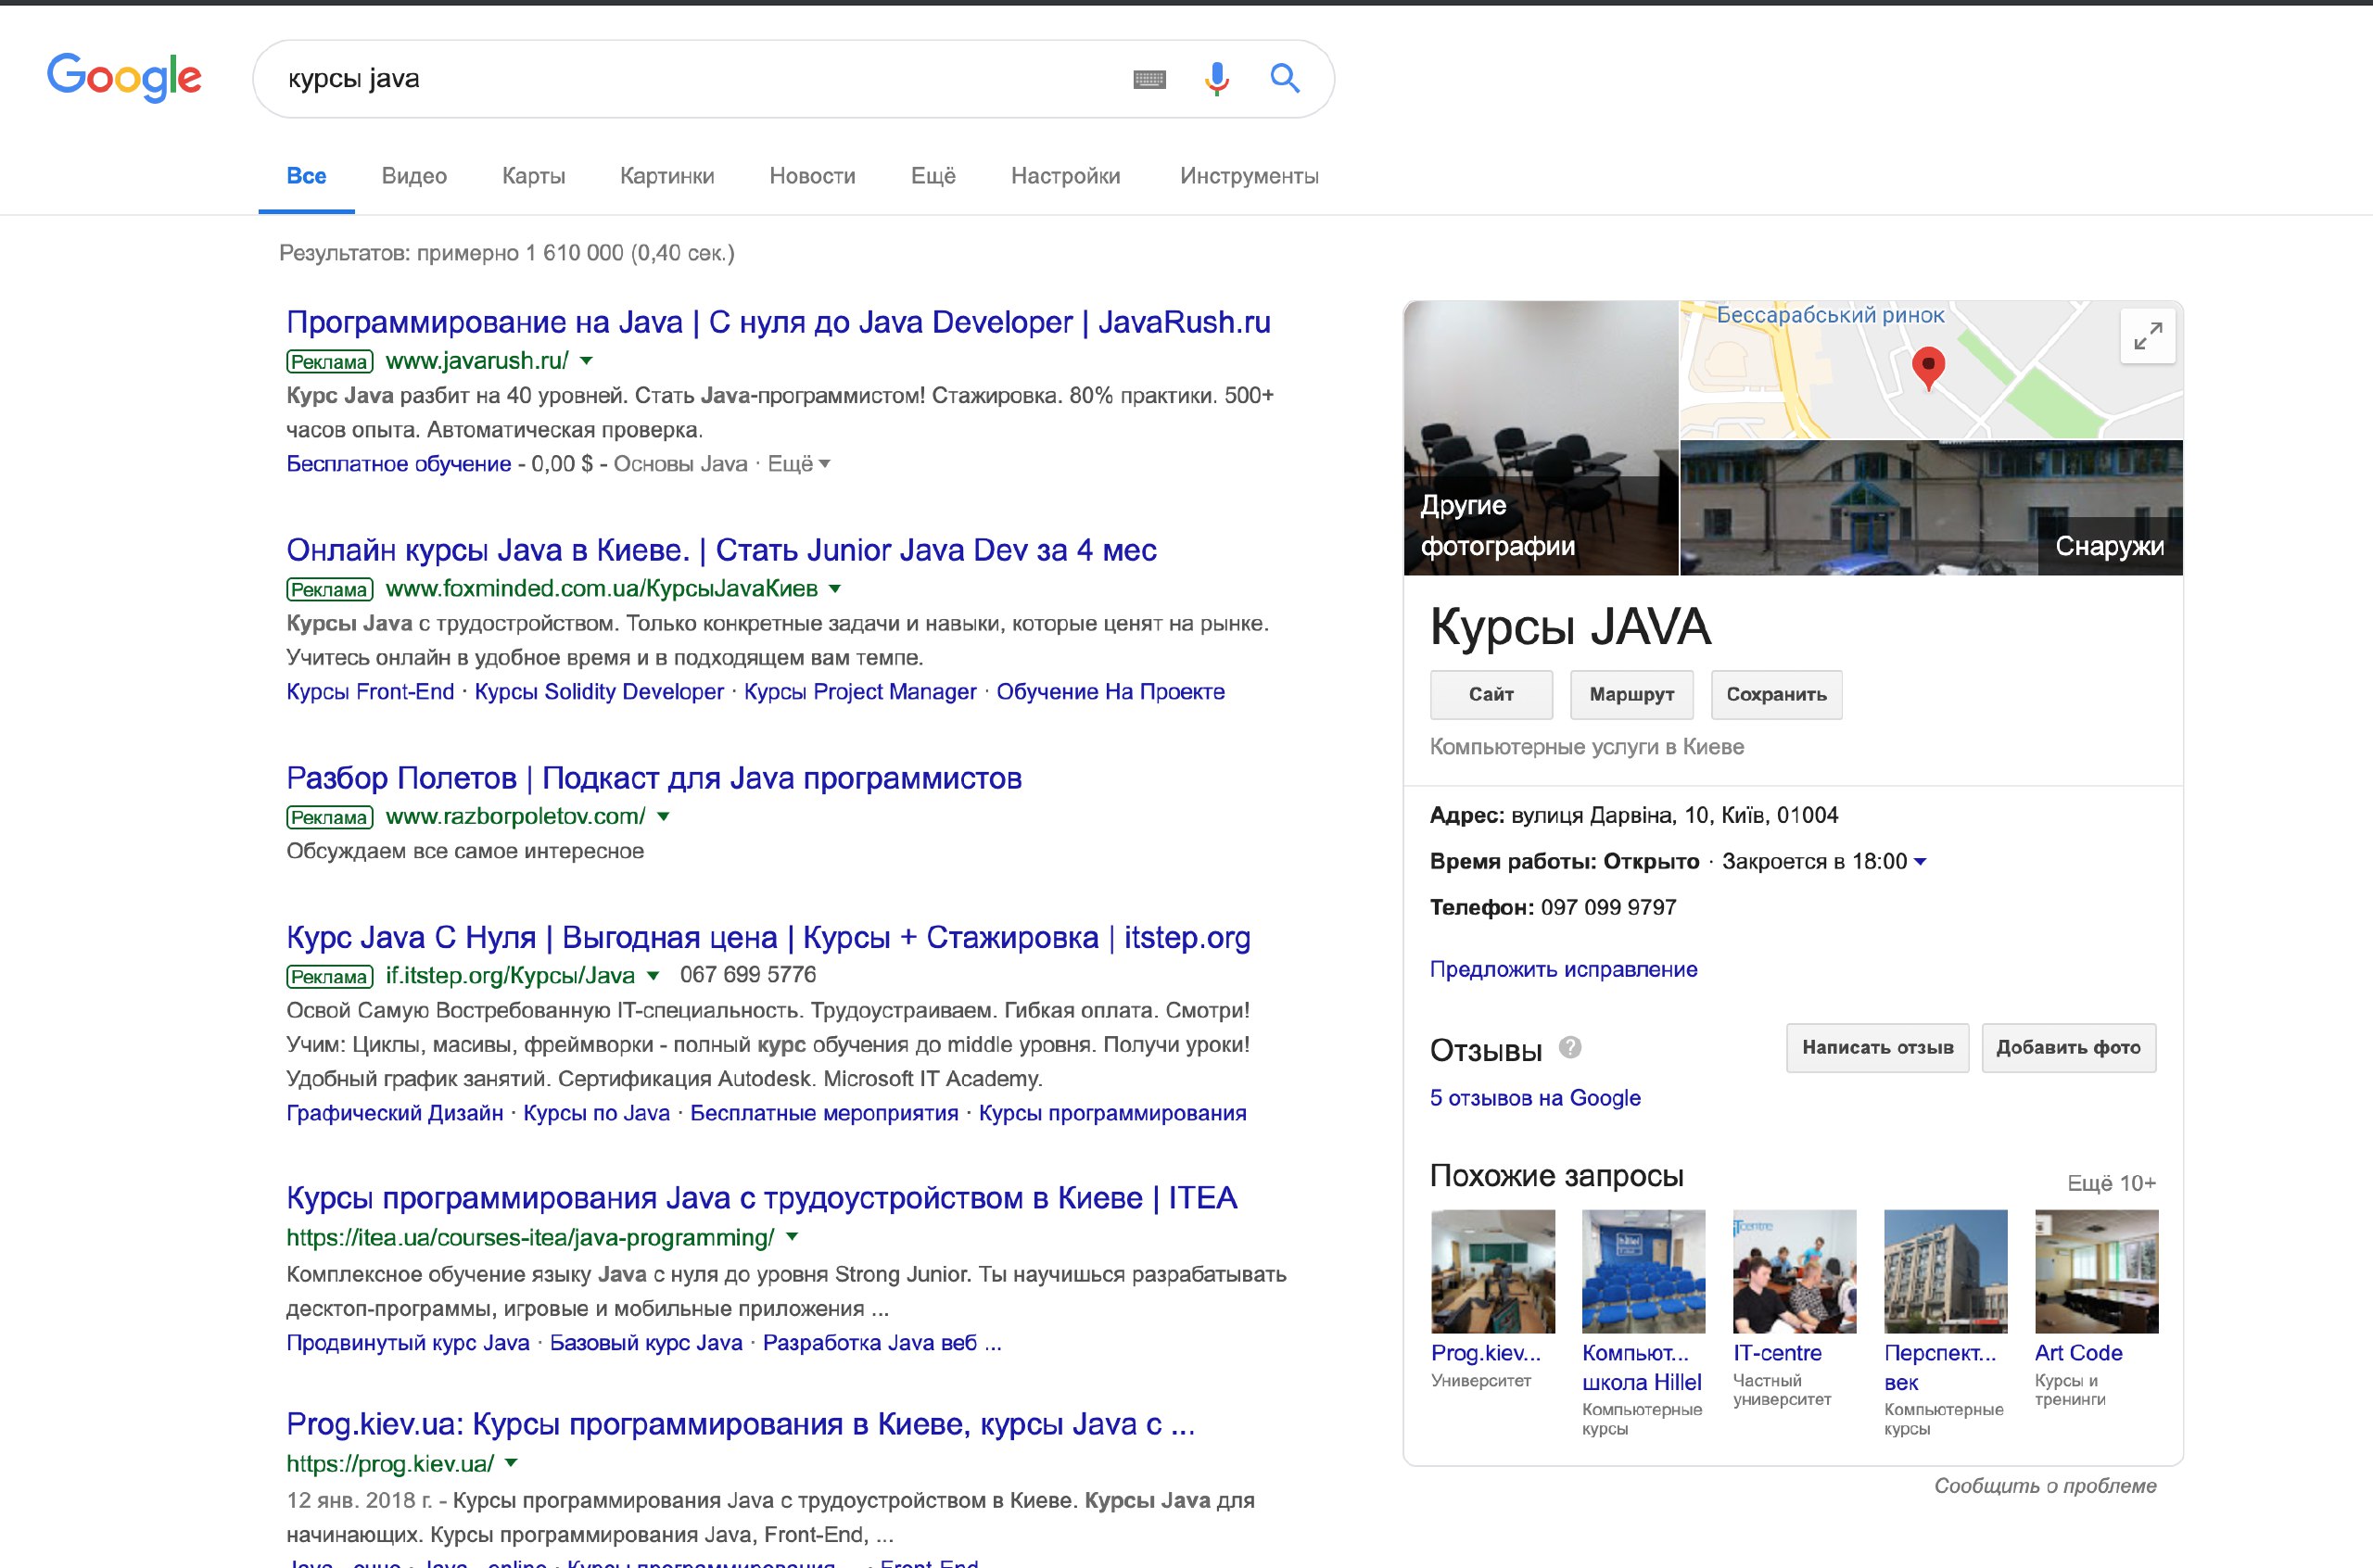2373x1568 pixels.
Task: Open the on-screen keyboard icon in search box
Action: pos(1149,79)
